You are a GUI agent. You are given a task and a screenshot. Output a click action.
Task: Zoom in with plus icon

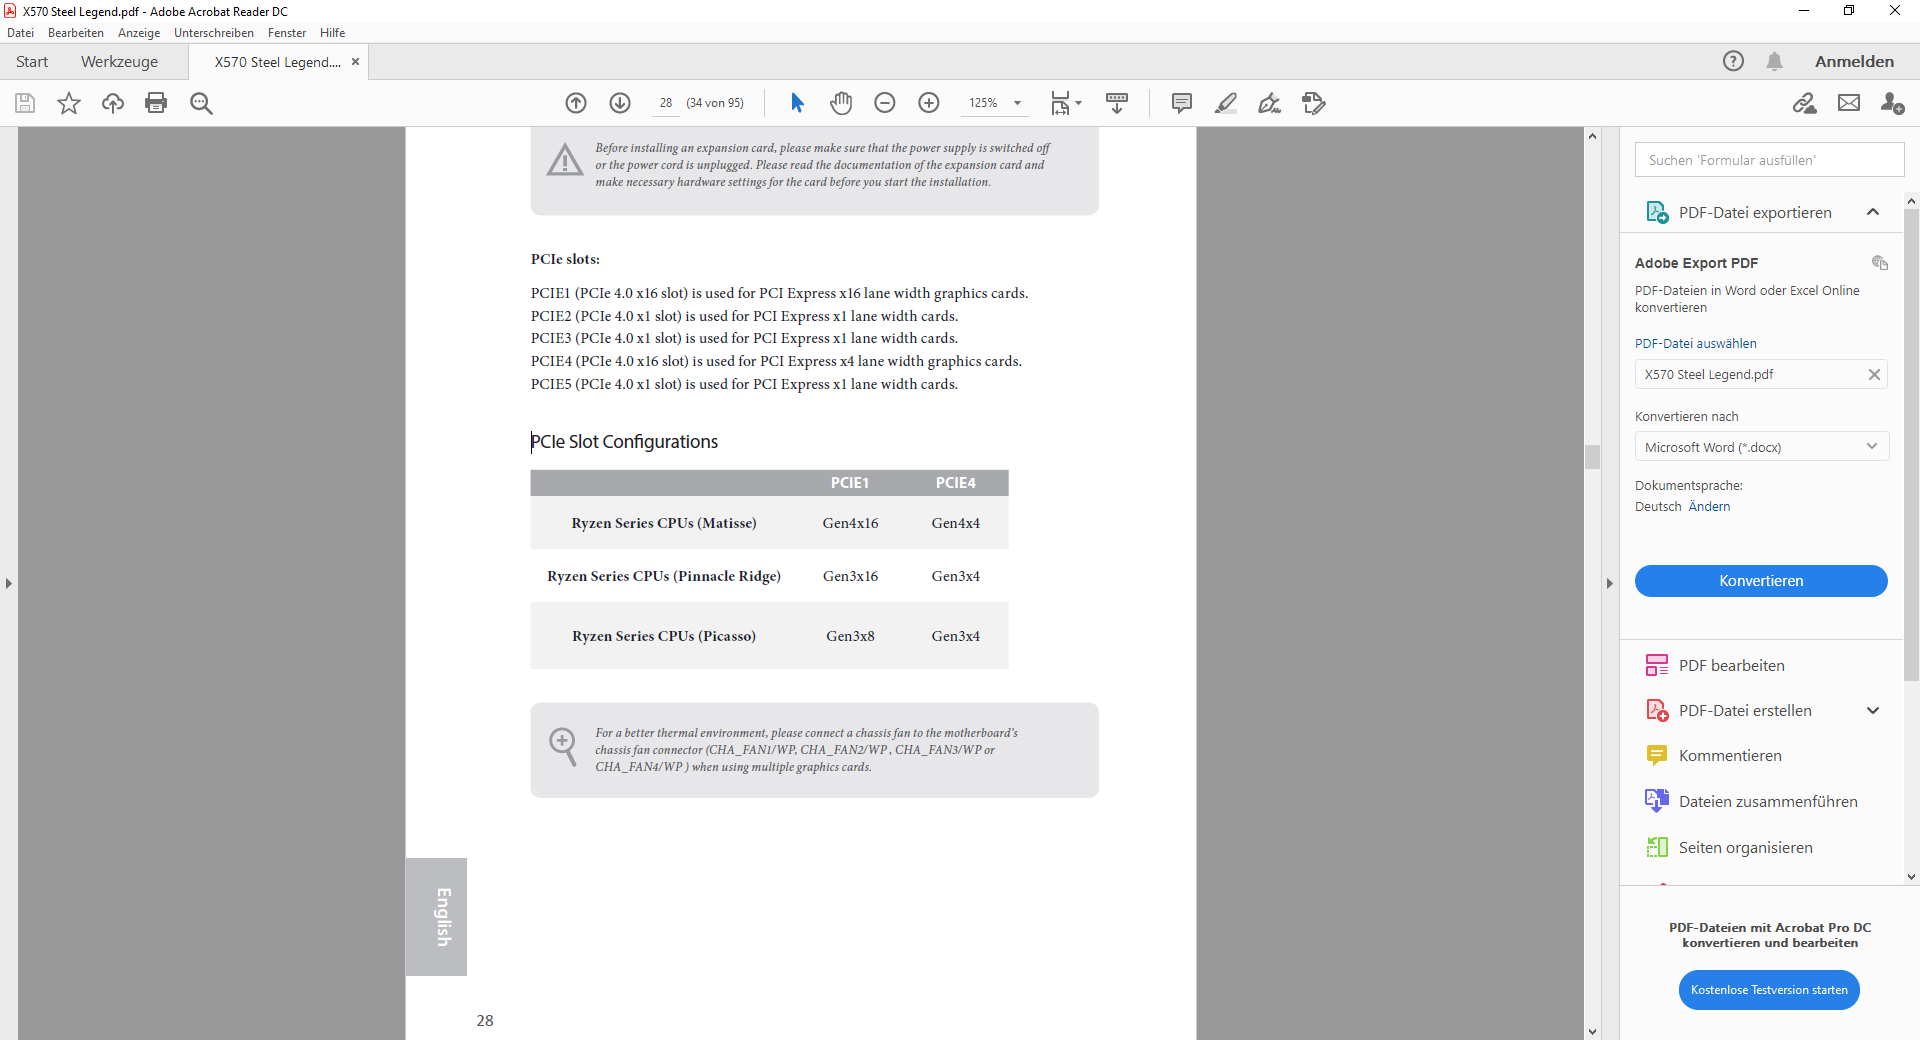click(x=929, y=103)
